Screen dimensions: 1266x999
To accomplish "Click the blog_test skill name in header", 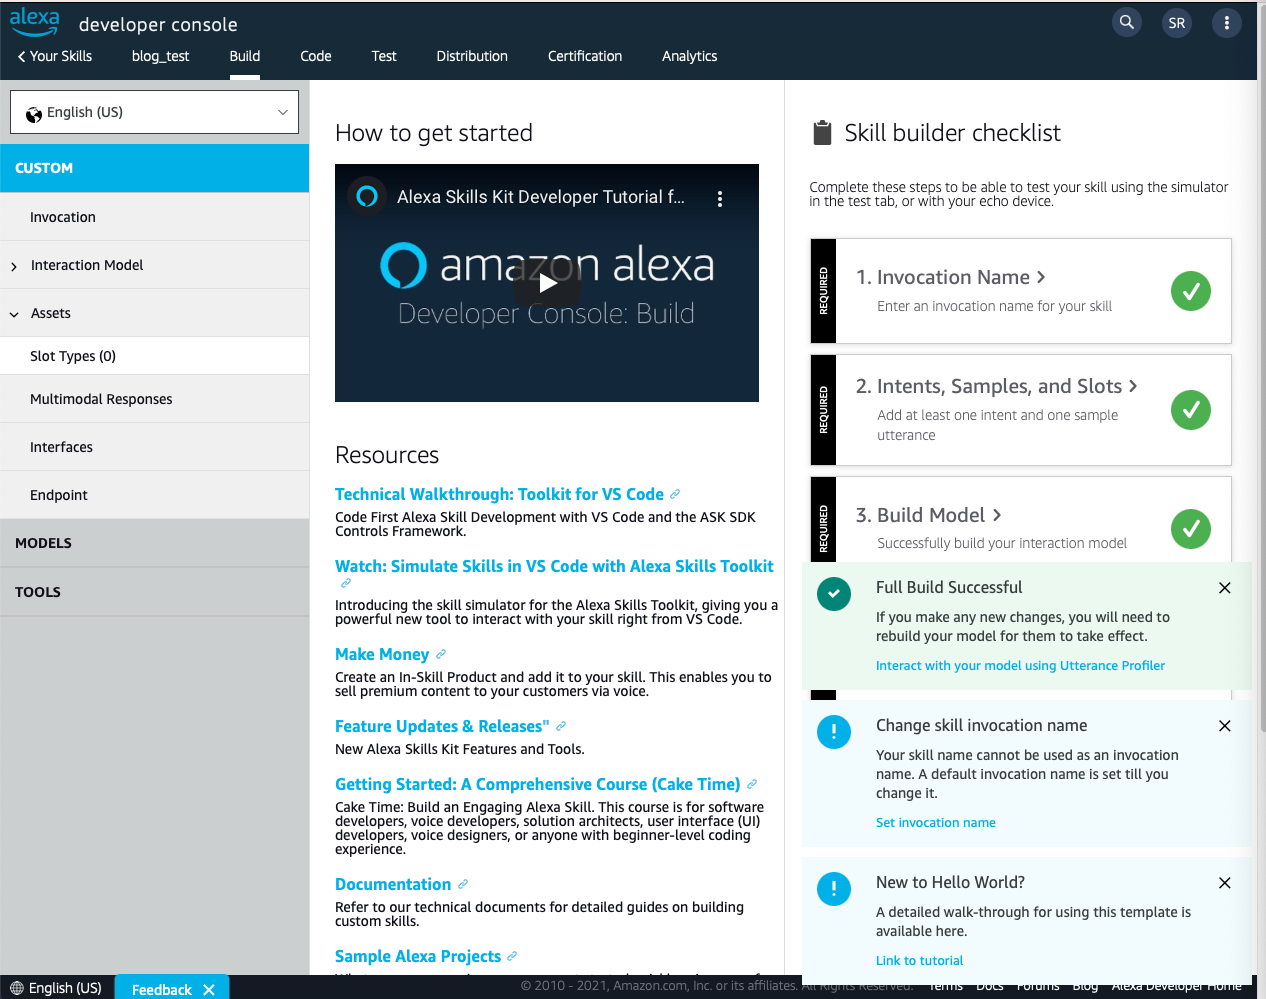I will (x=161, y=56).
